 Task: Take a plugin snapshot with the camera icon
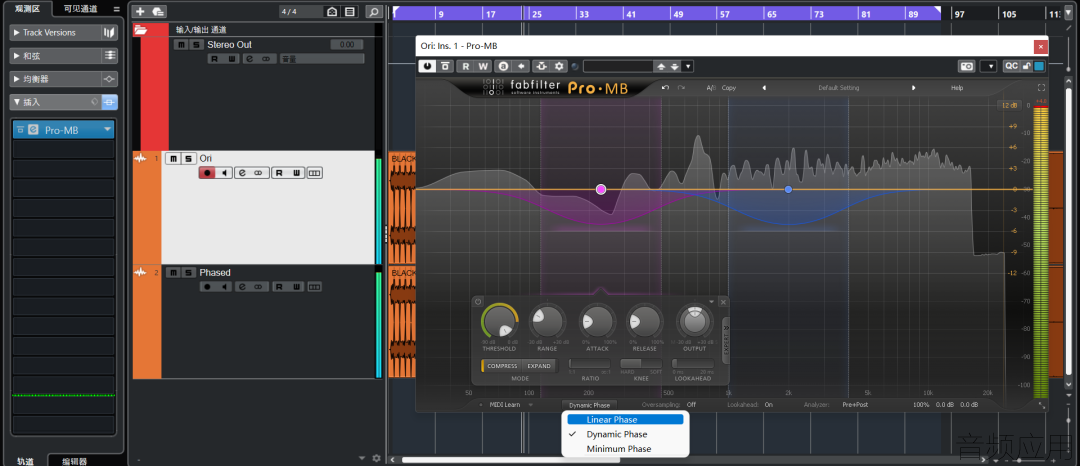[967, 66]
